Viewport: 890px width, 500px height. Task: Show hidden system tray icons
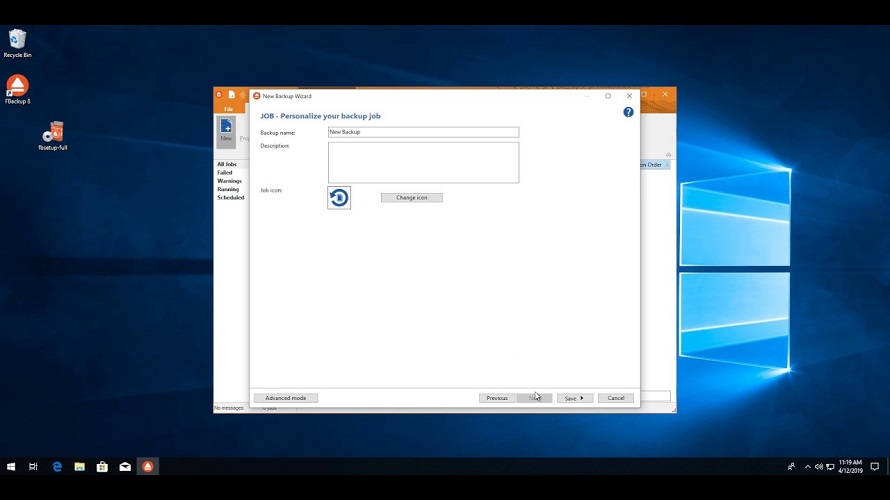[807, 467]
